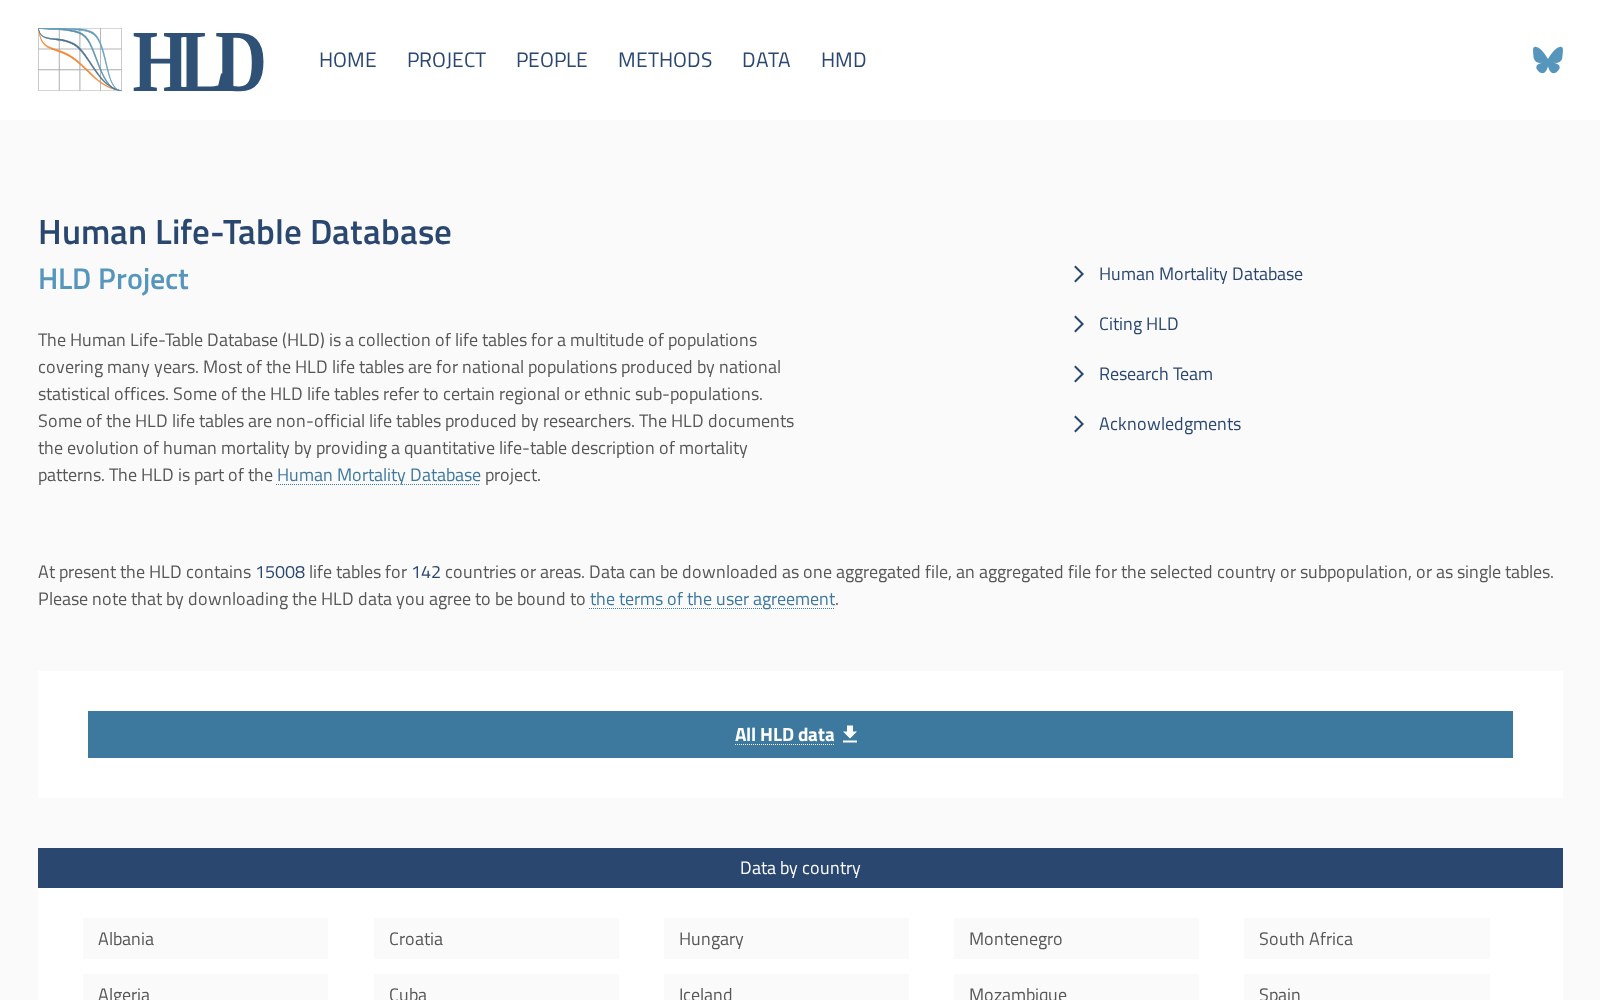Select Croatia in country list
1600x1000 pixels.
(496, 939)
